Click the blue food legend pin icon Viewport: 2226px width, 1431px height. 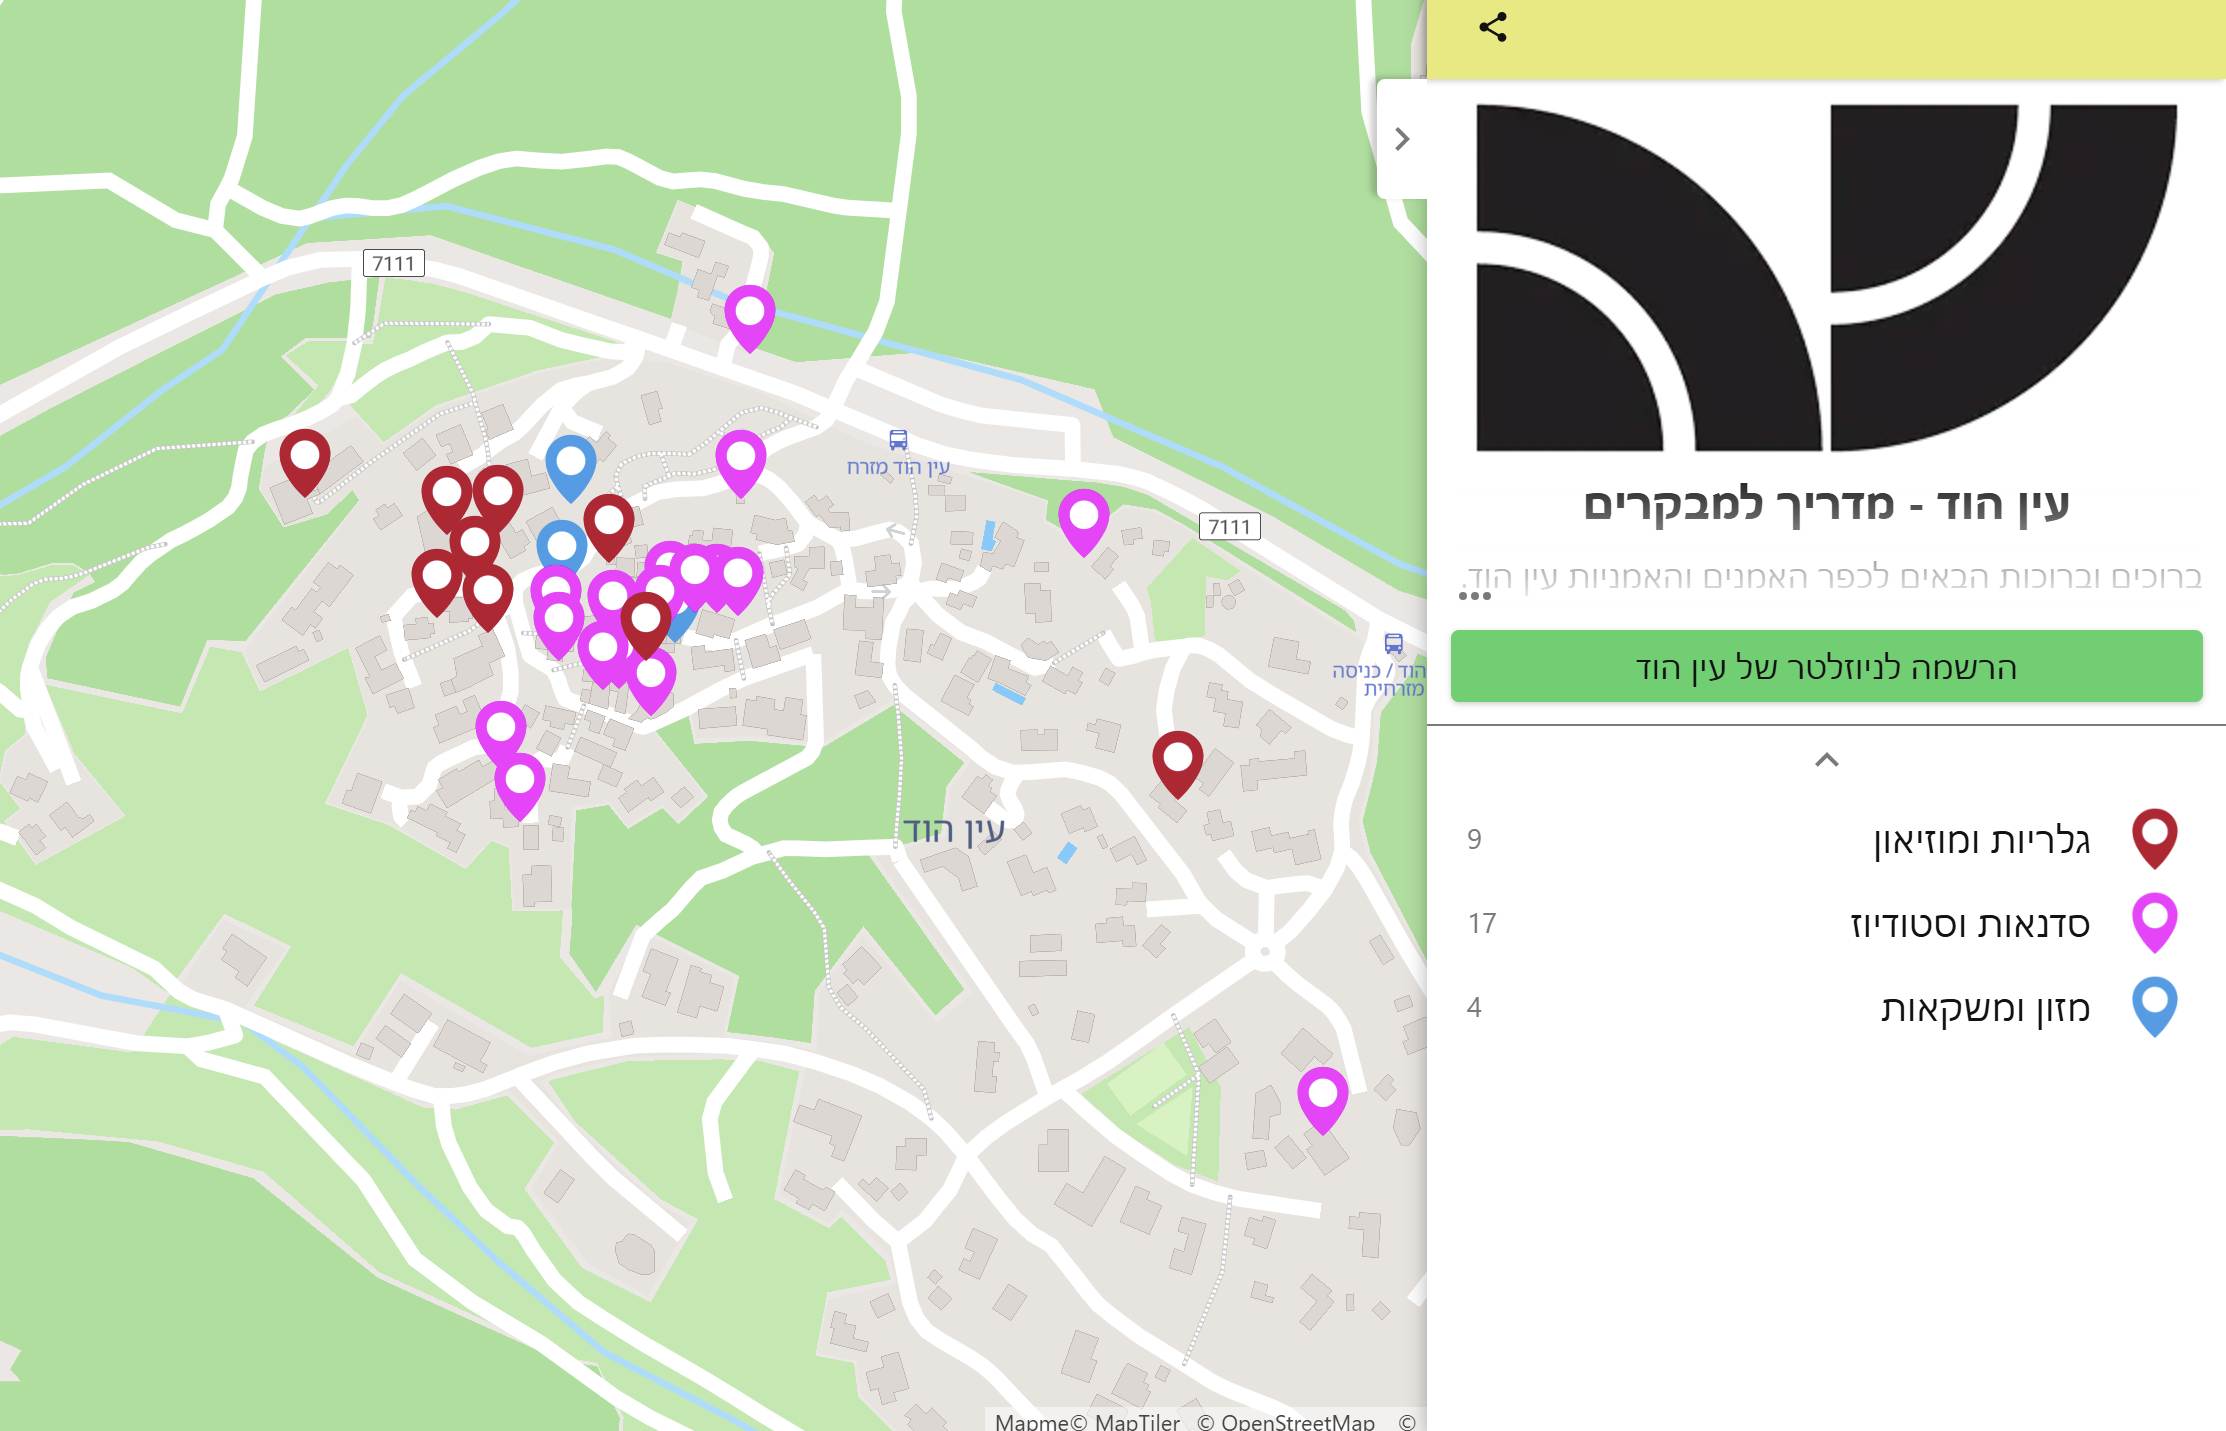[2154, 1004]
